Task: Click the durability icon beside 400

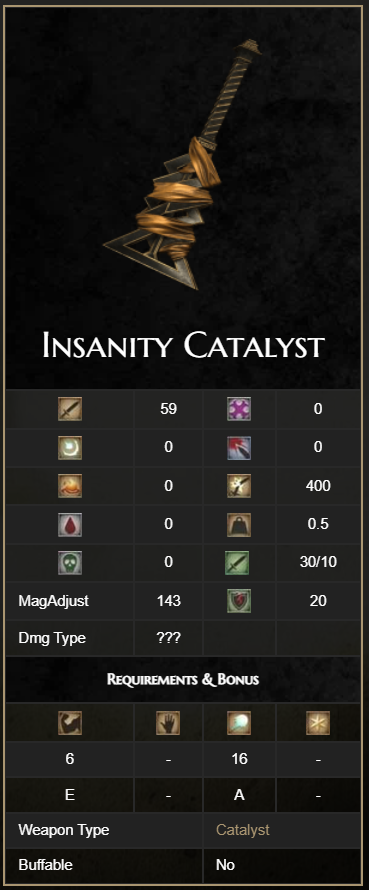Action: (239, 486)
